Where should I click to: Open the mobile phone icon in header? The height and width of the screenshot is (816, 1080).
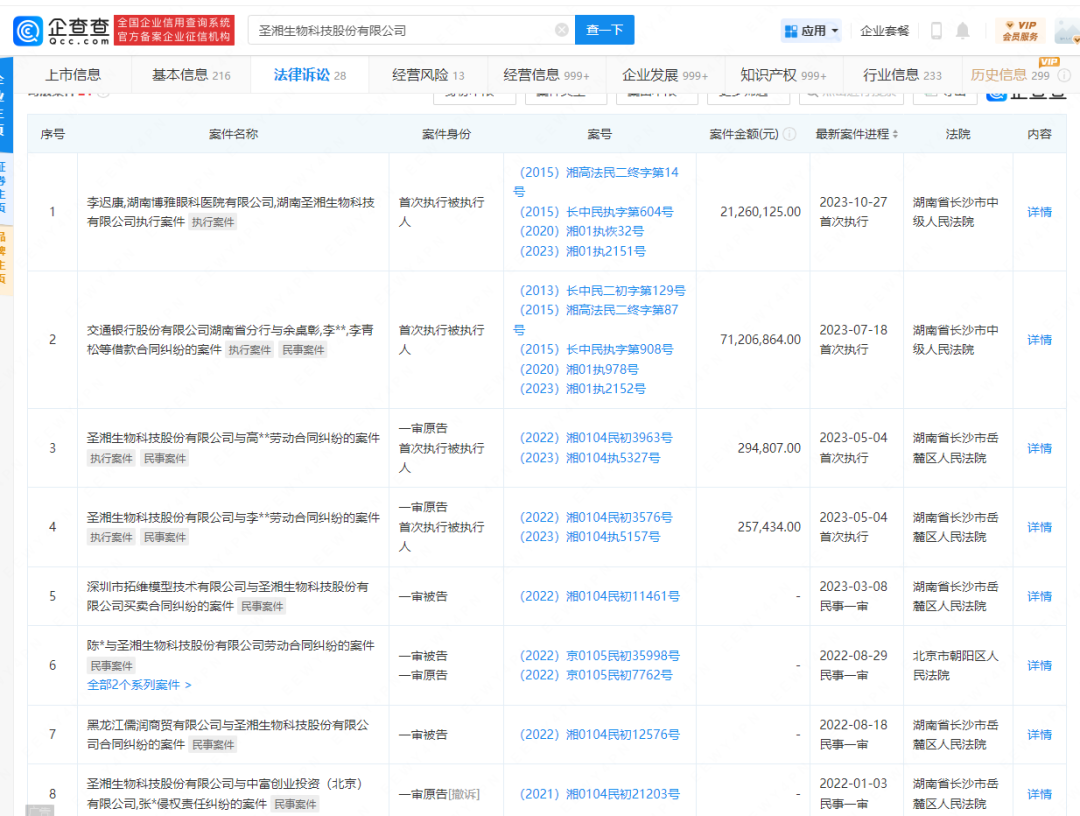(936, 30)
